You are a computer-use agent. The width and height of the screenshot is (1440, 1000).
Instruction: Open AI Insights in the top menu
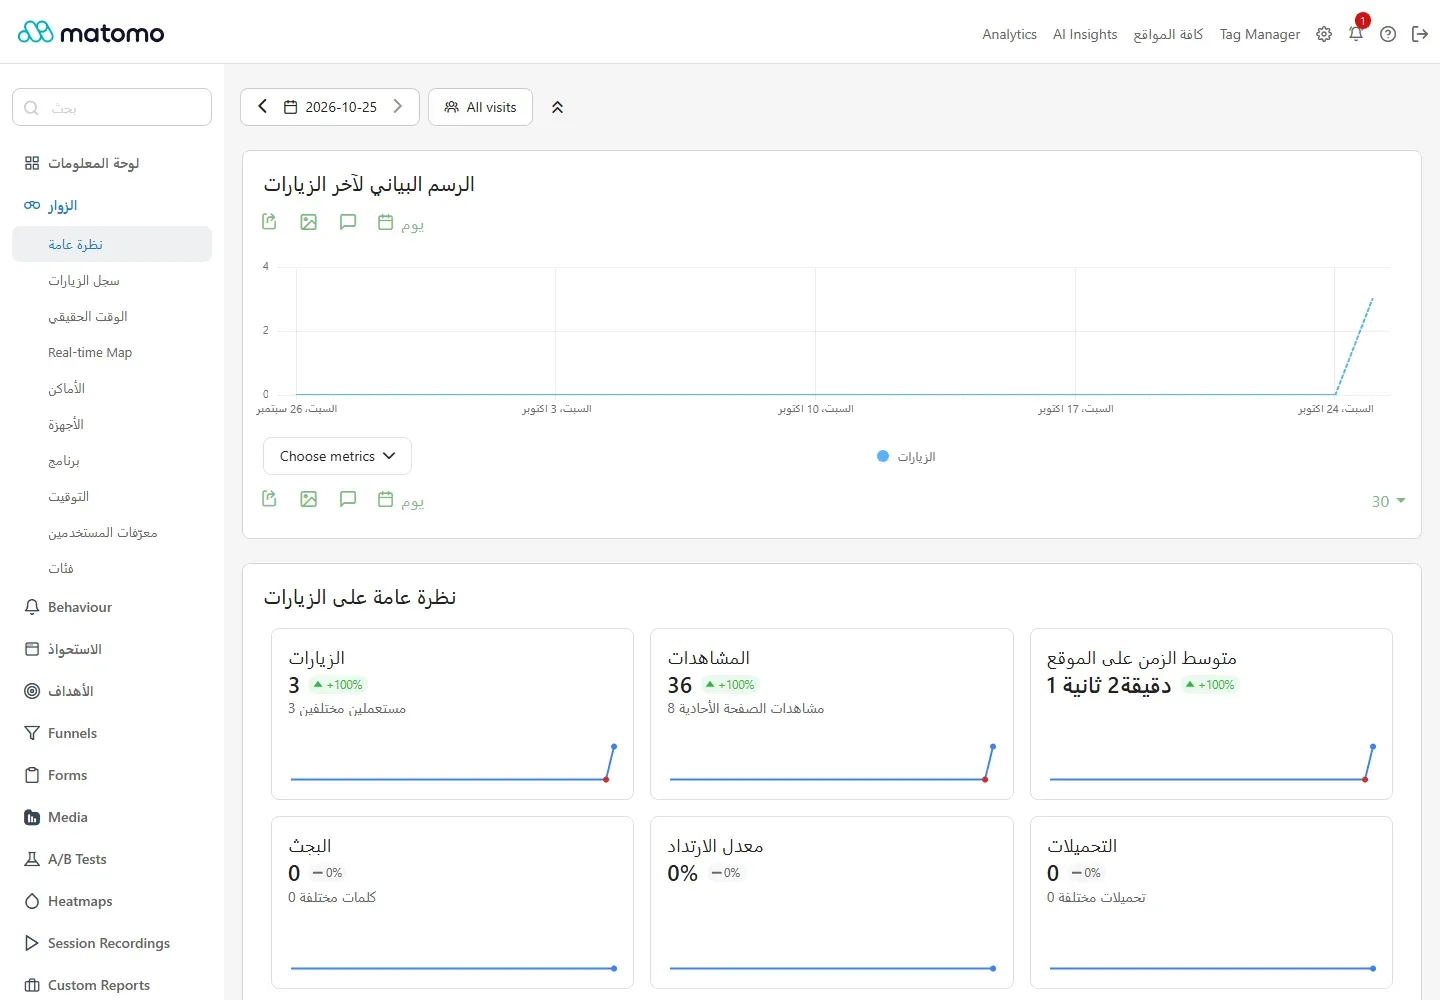(1085, 34)
